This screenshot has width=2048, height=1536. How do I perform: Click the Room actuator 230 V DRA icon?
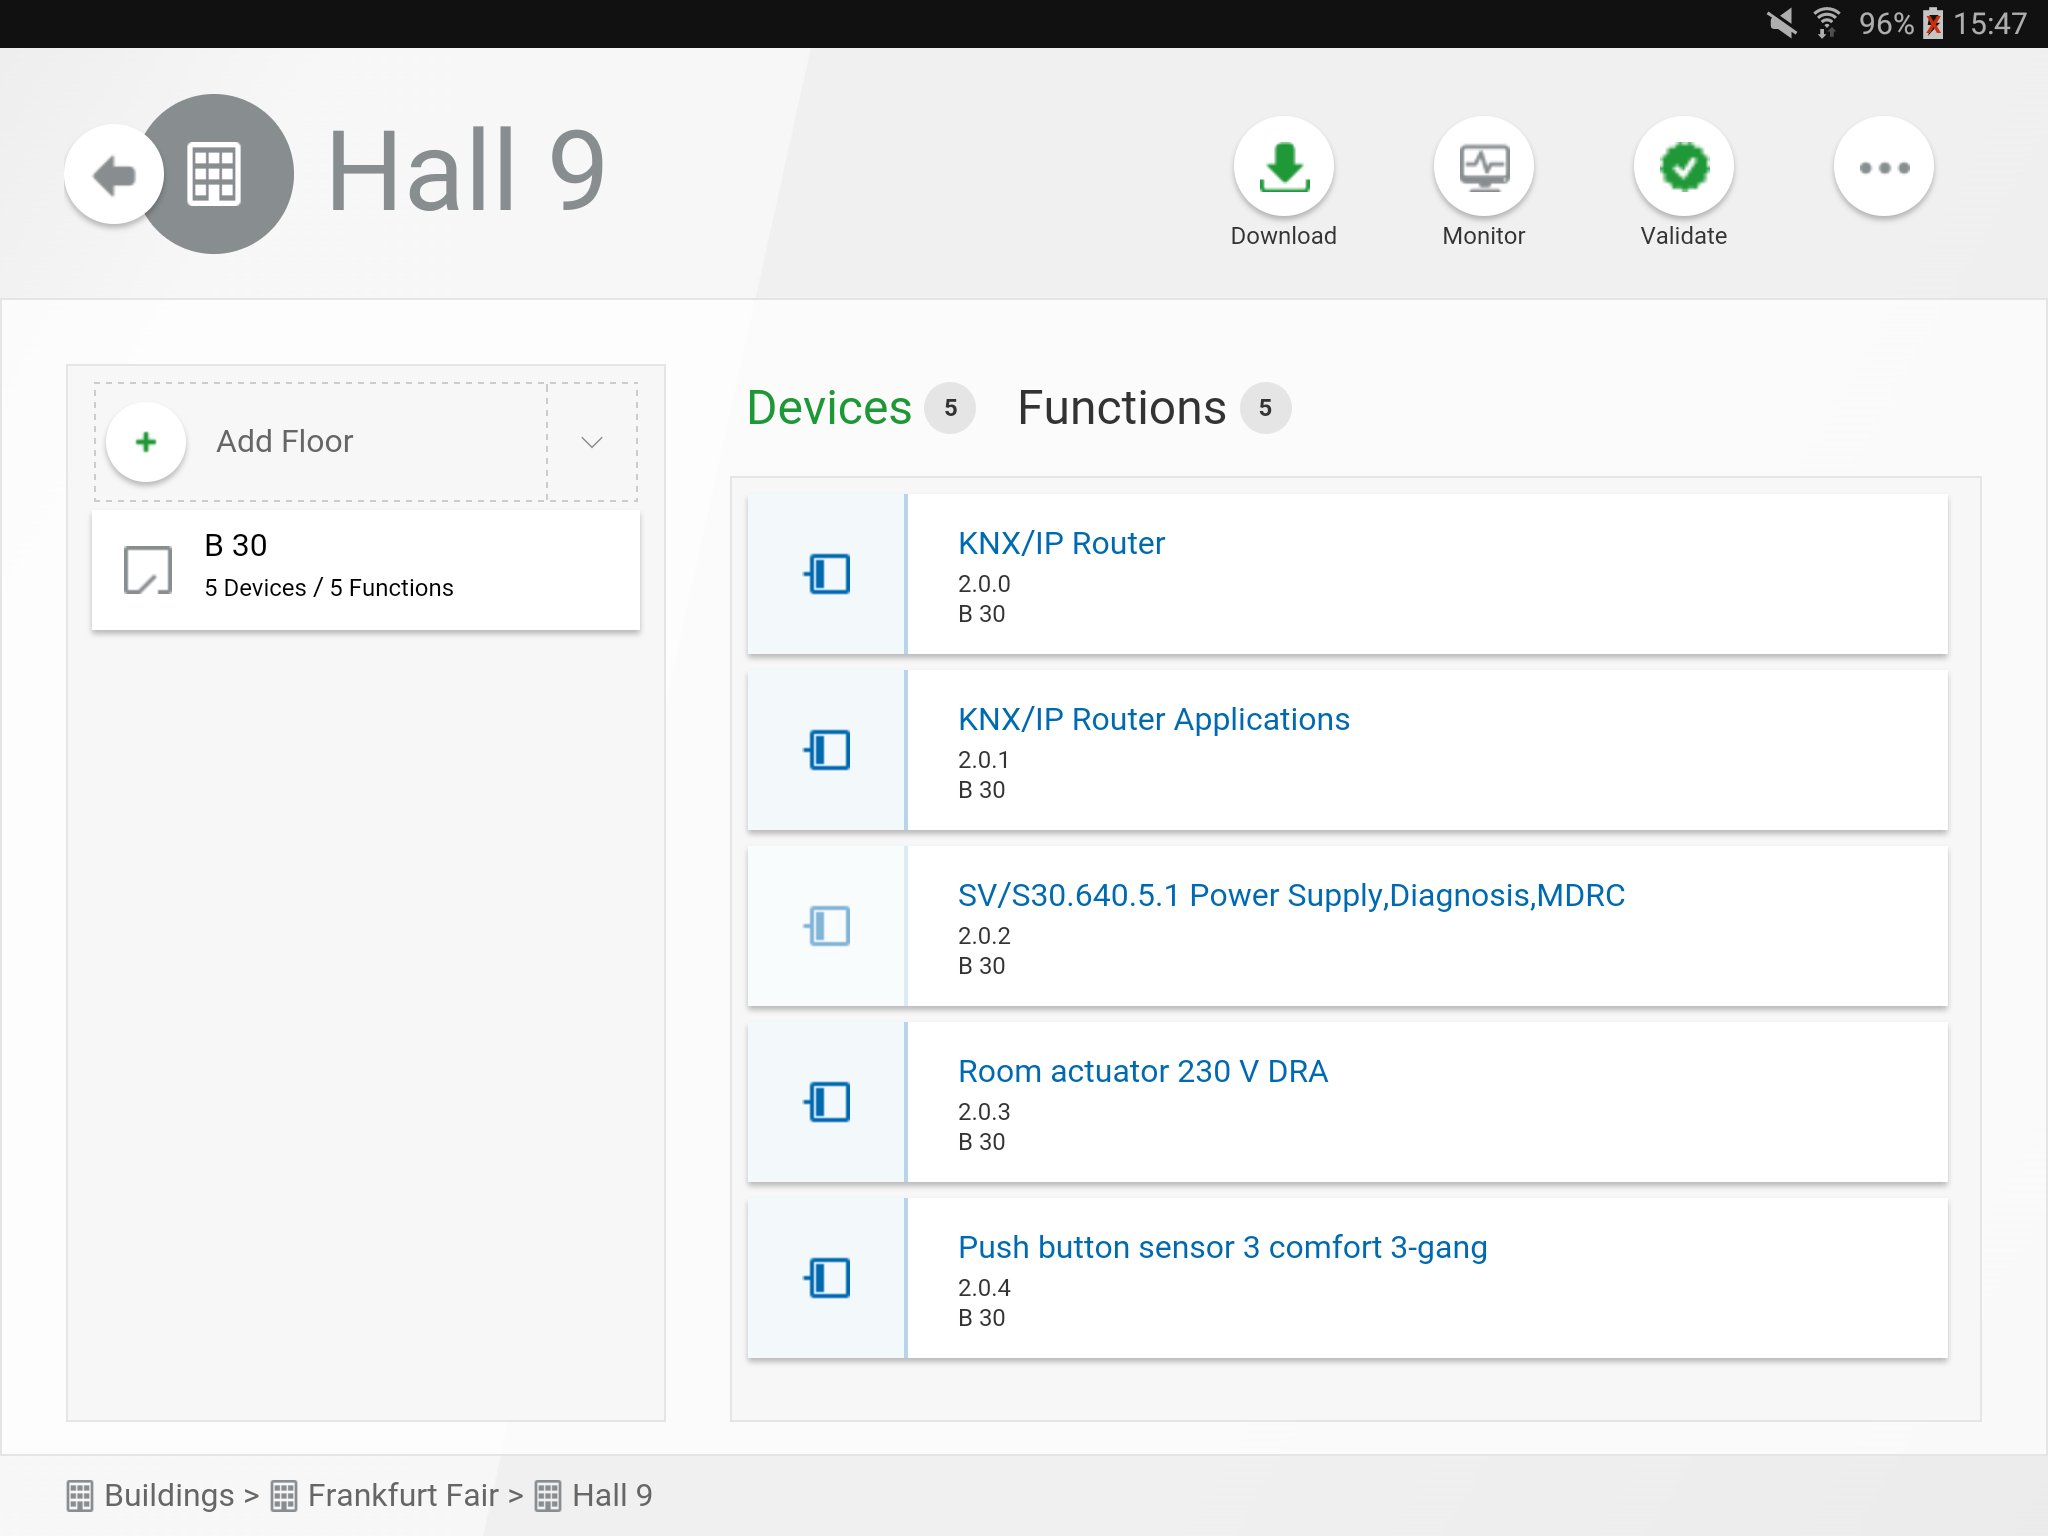[827, 1102]
